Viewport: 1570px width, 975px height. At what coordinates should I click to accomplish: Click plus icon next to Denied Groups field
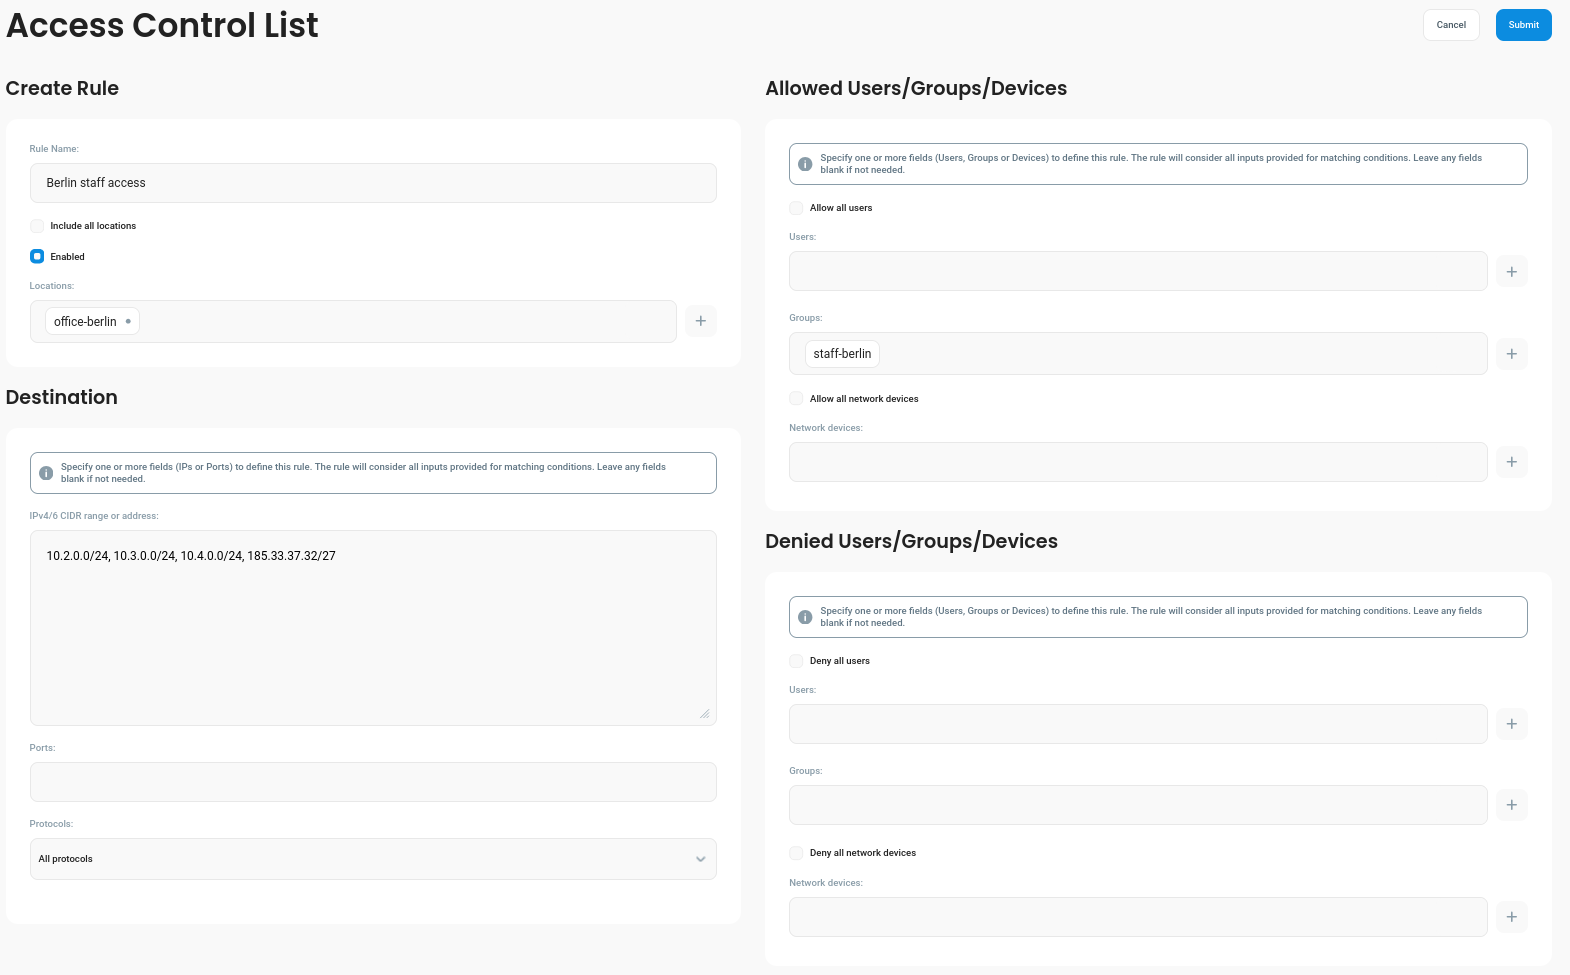pyautogui.click(x=1511, y=805)
